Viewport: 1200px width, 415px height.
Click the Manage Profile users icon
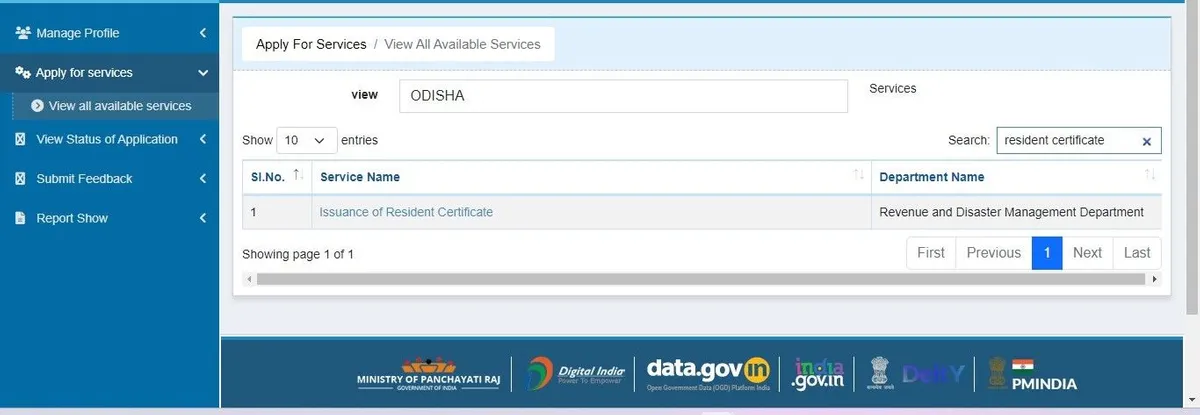click(22, 33)
